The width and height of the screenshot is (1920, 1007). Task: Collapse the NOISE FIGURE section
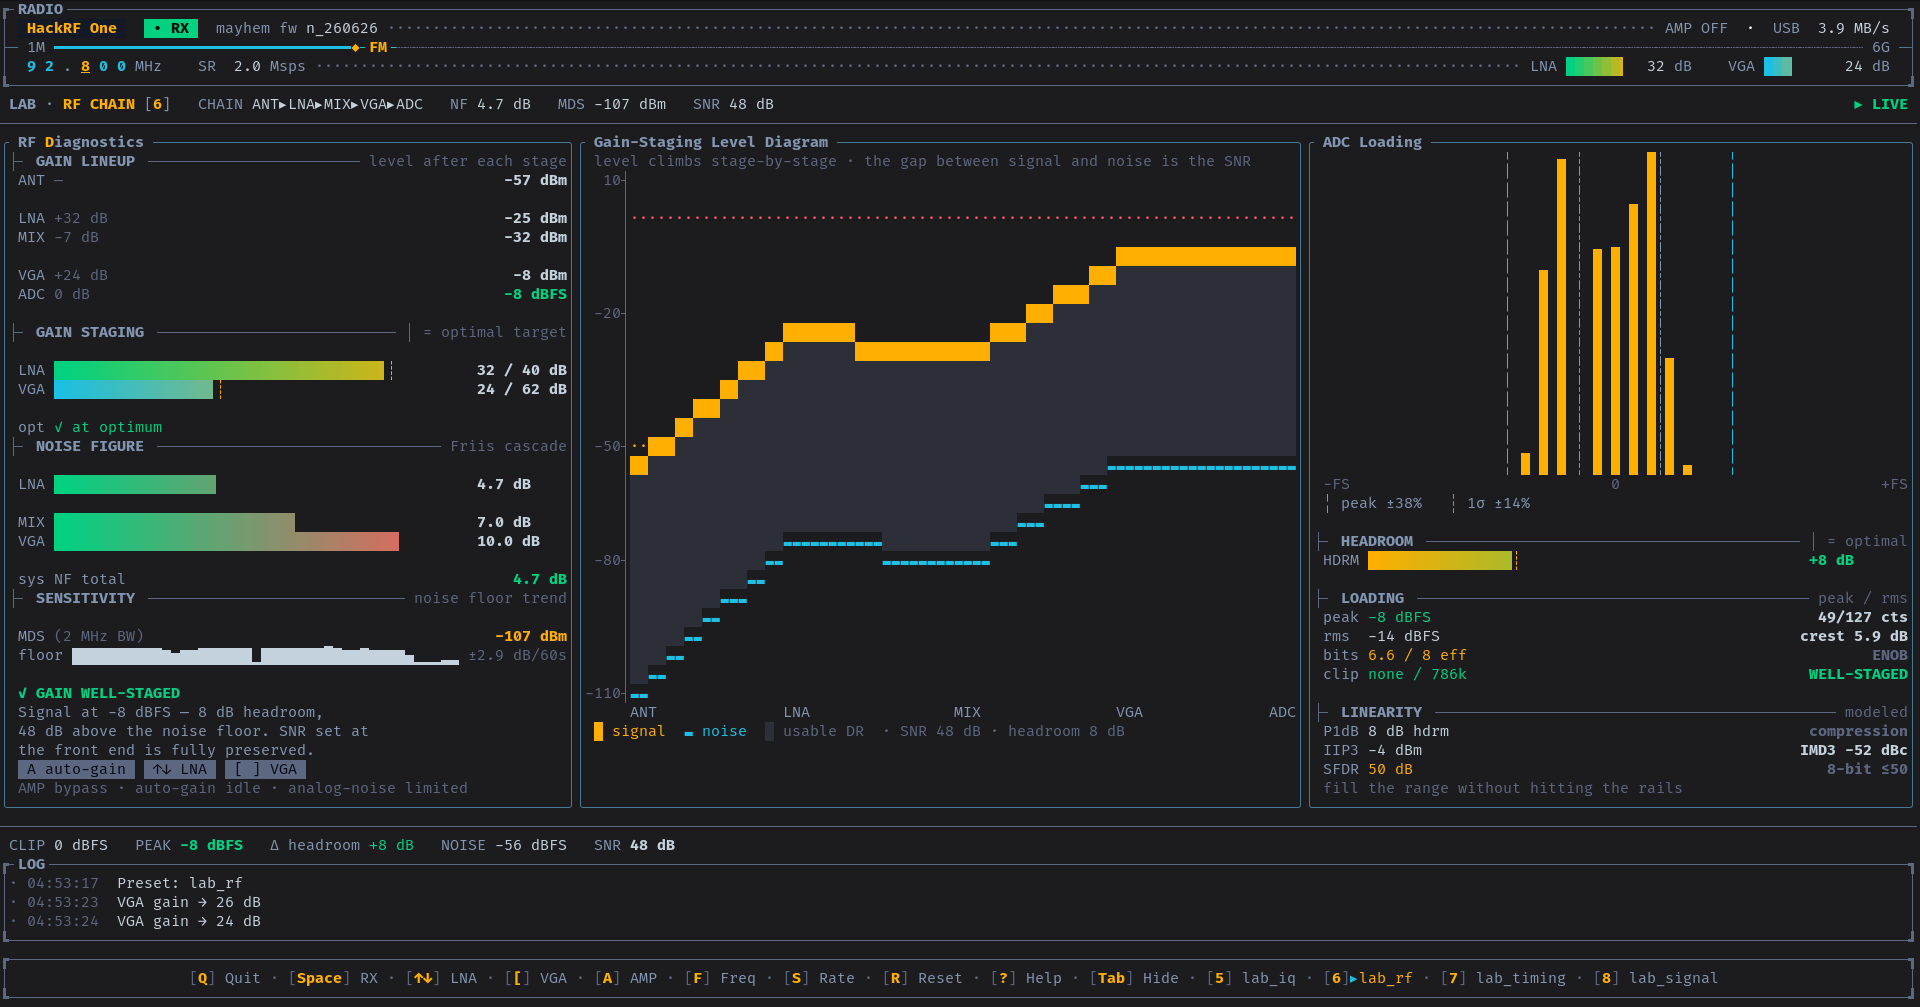pyautogui.click(x=90, y=446)
